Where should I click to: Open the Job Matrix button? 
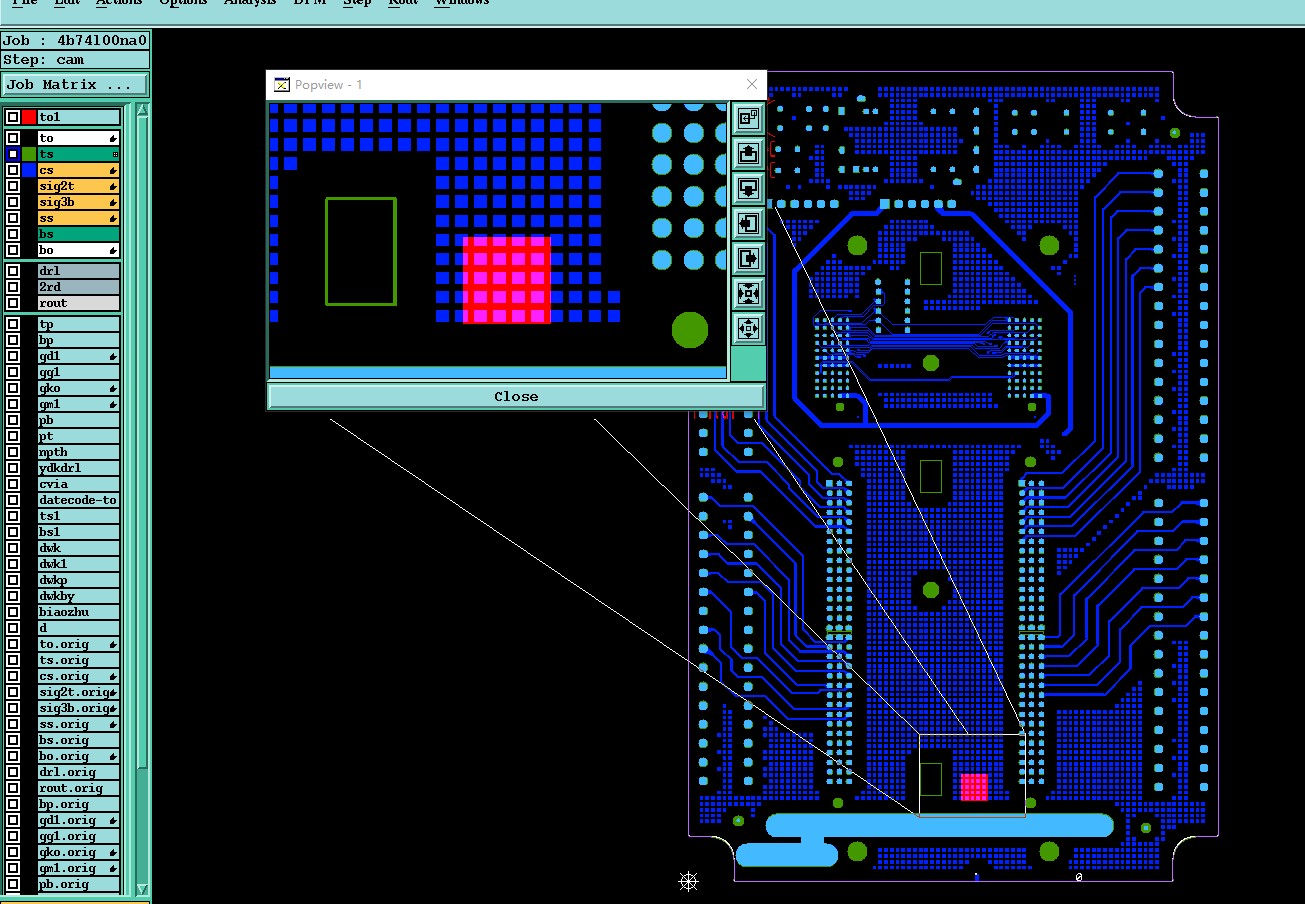click(75, 85)
